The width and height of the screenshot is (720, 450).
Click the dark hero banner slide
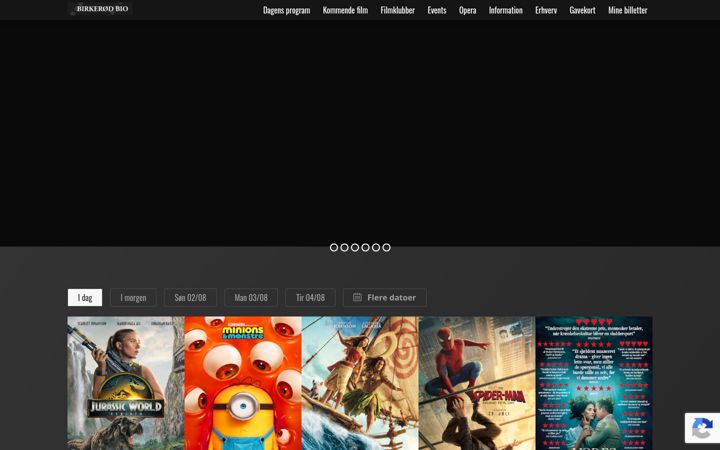point(360,131)
